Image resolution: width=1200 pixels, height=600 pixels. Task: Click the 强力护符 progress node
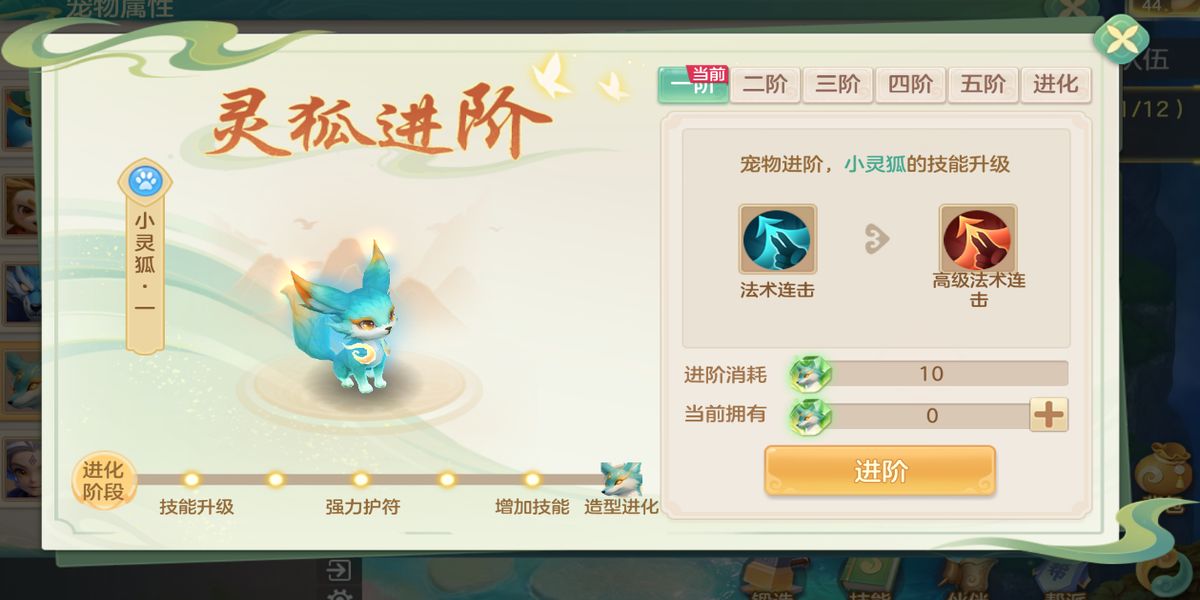pos(361,480)
